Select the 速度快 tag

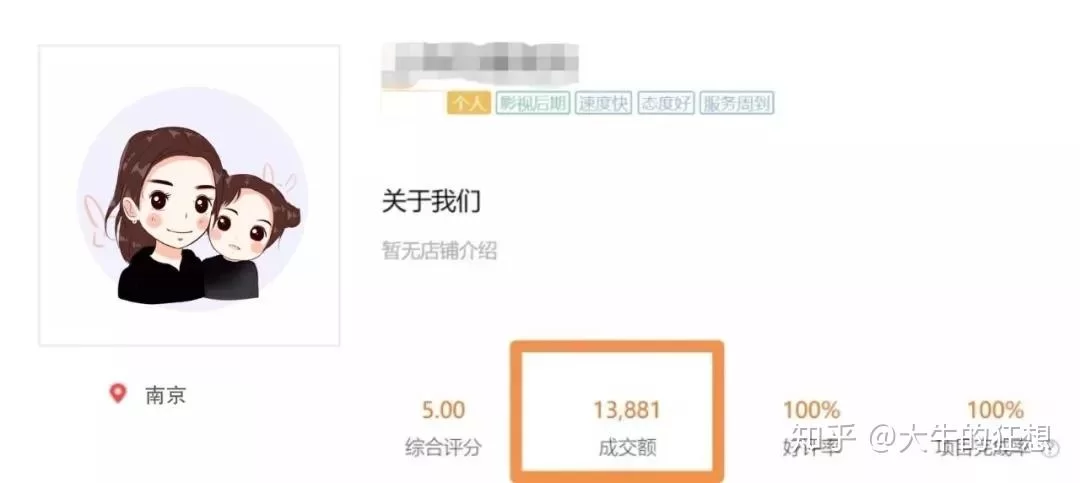click(603, 103)
